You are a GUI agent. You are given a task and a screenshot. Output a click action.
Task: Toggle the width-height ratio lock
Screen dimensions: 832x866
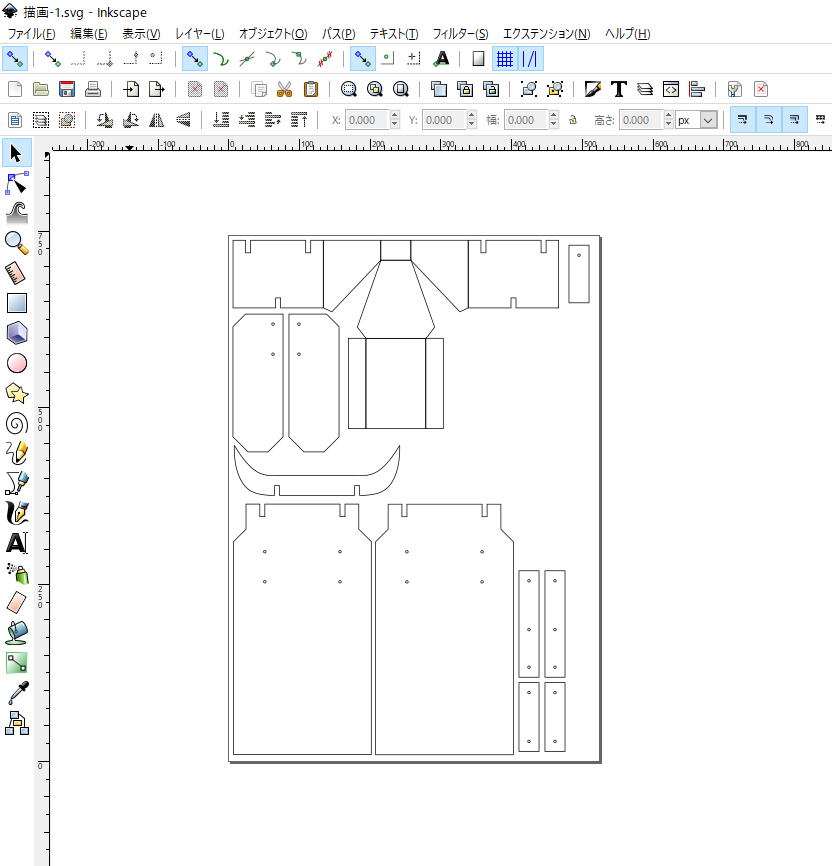573,120
